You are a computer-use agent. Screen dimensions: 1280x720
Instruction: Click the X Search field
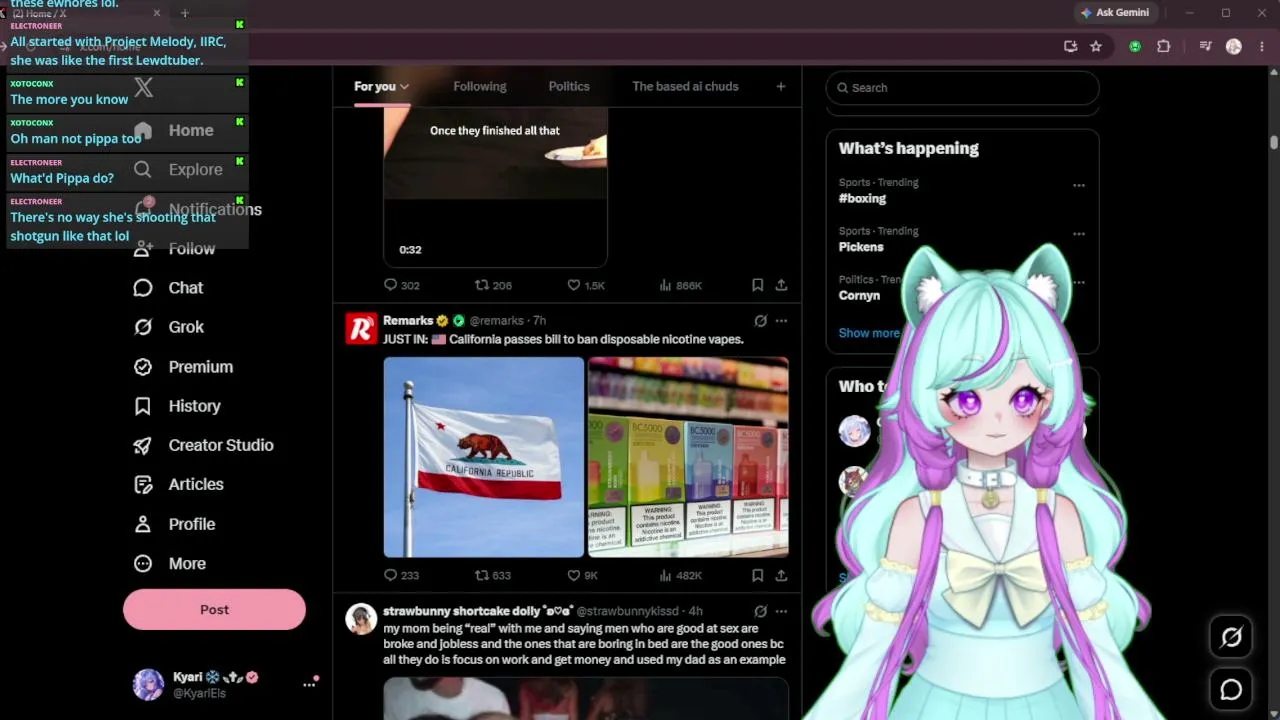tap(962, 88)
